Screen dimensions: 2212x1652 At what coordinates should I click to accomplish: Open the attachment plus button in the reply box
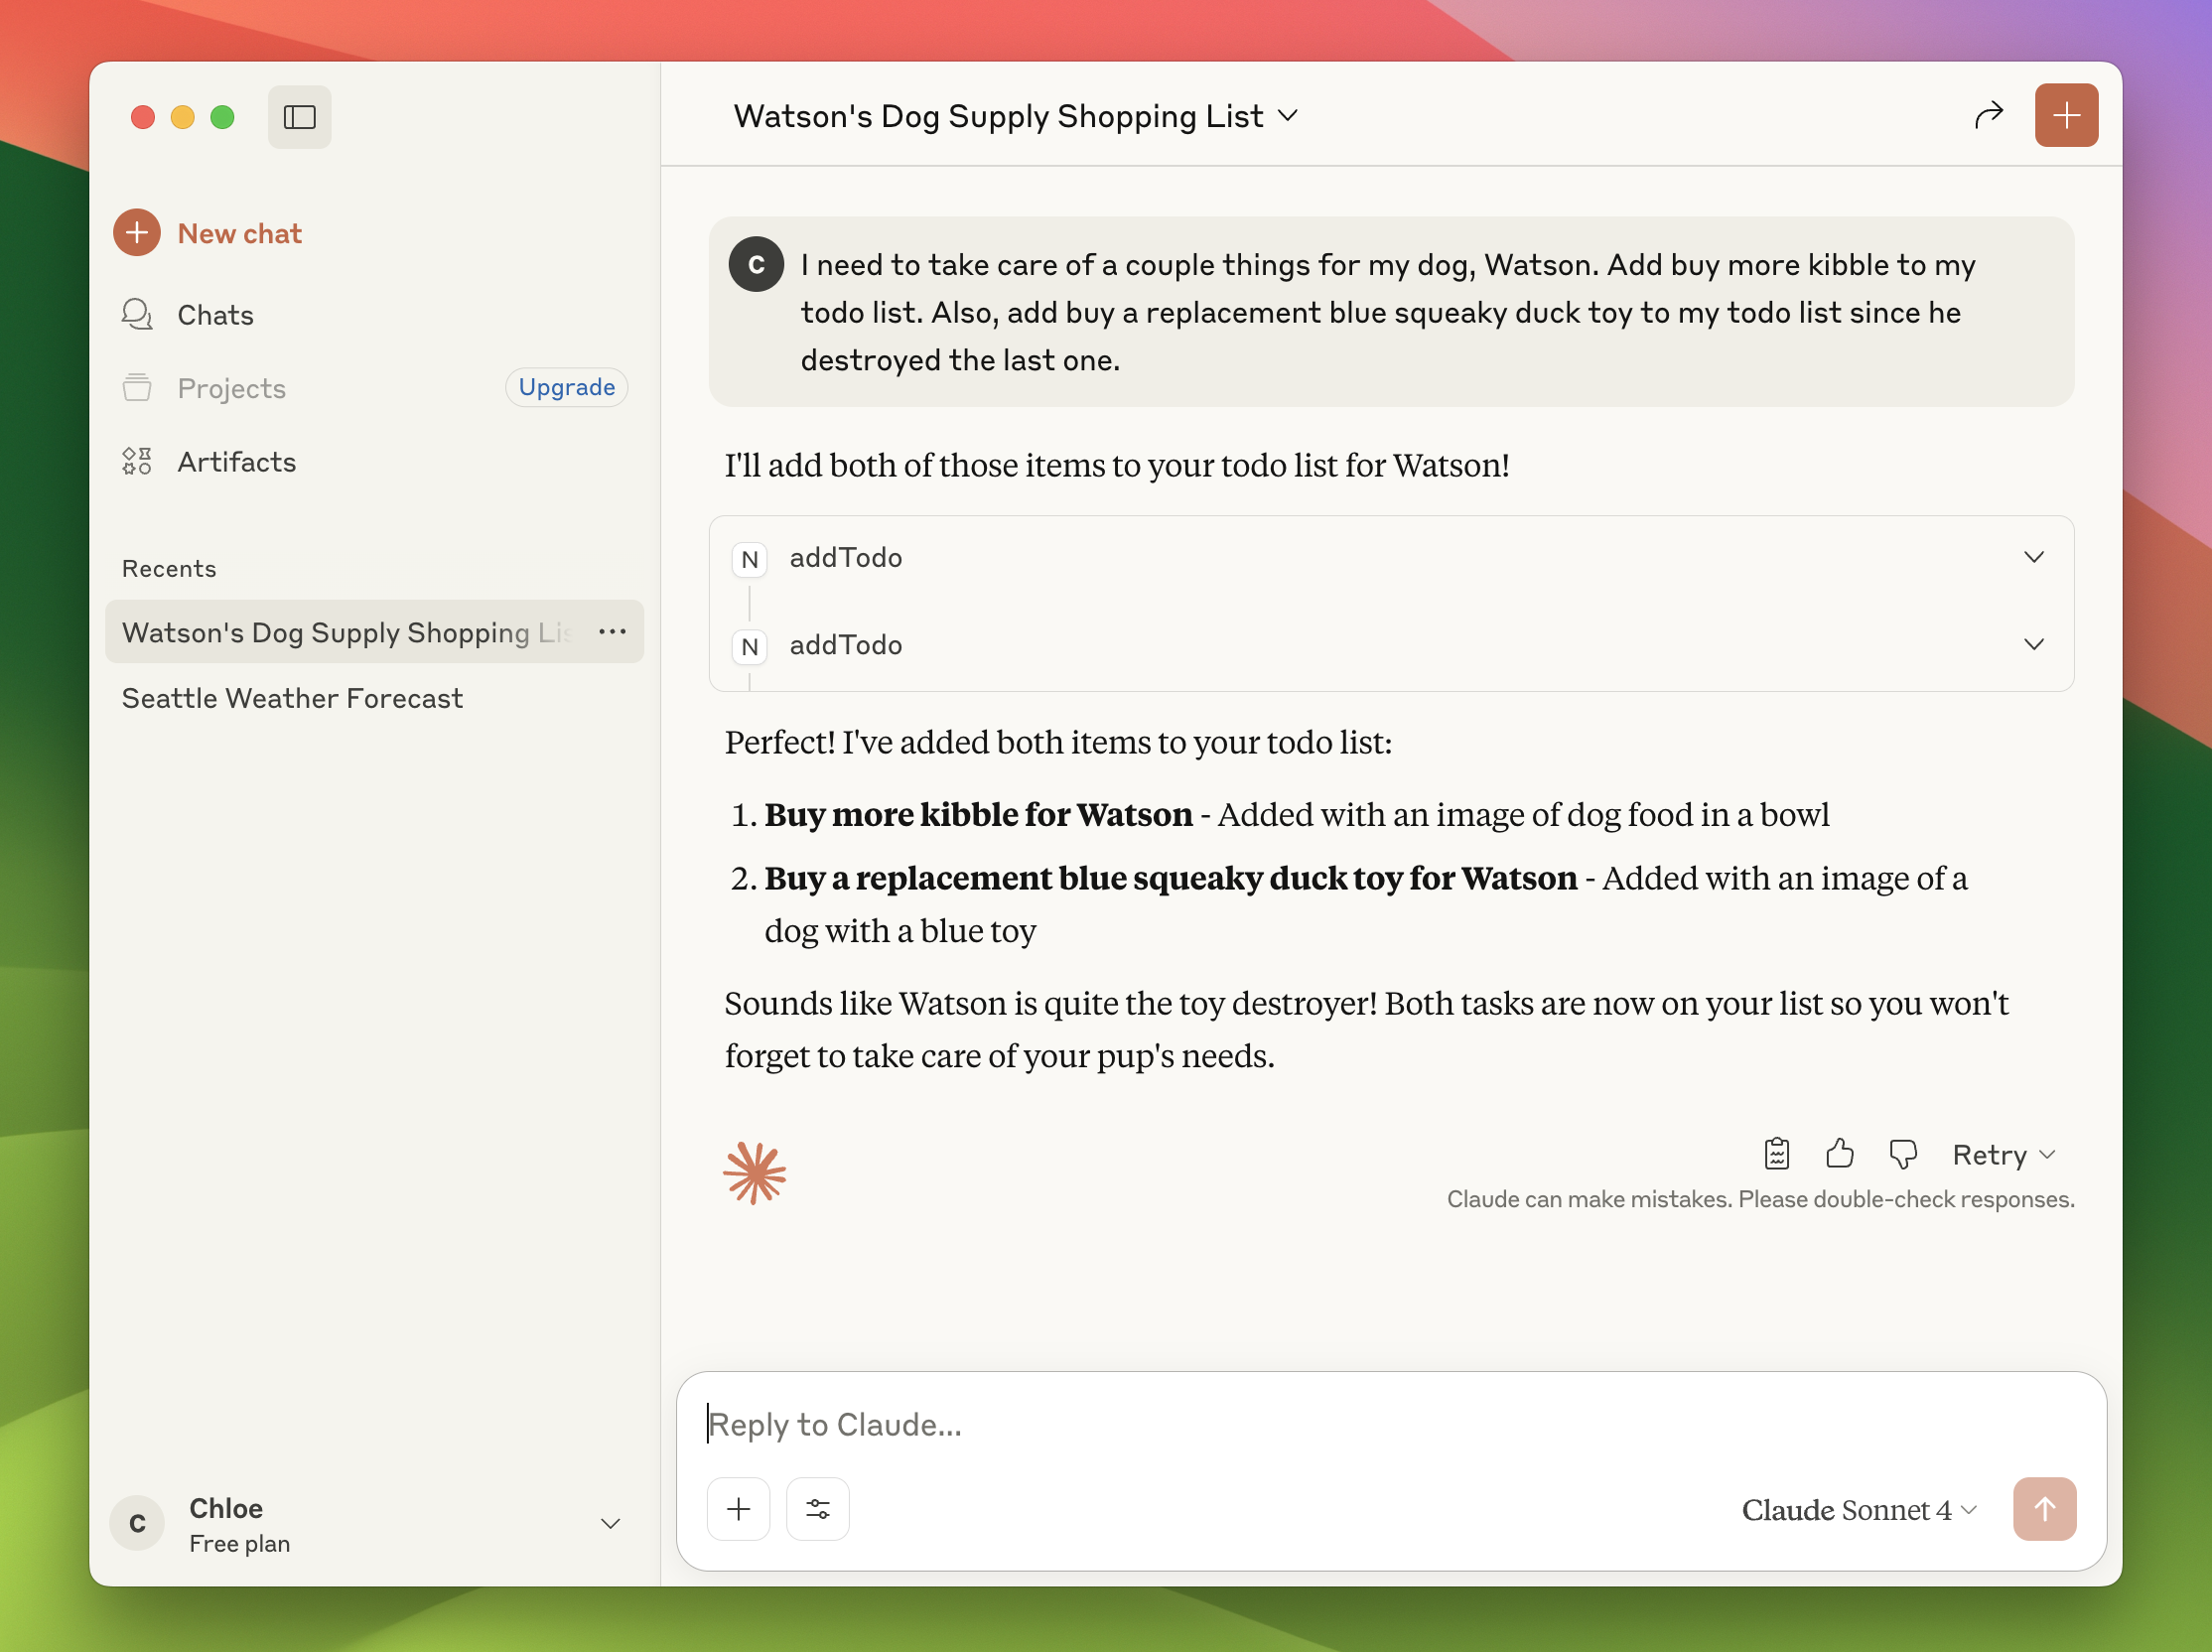coord(738,1509)
